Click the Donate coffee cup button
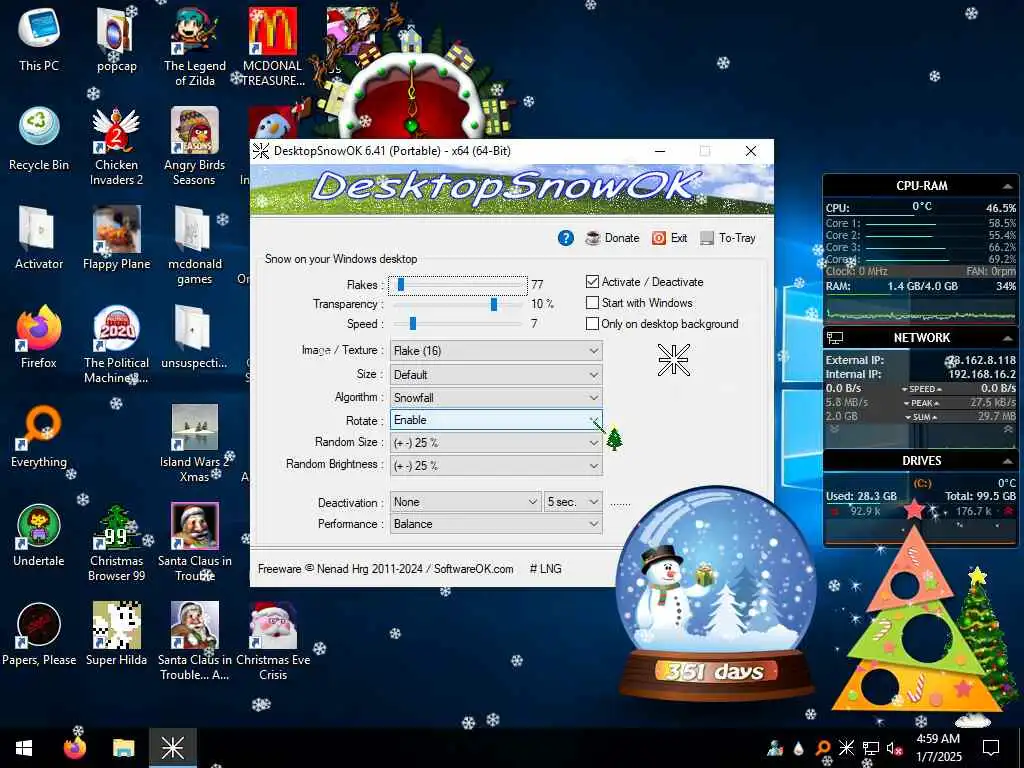Viewport: 1024px width, 768px height. [612, 238]
